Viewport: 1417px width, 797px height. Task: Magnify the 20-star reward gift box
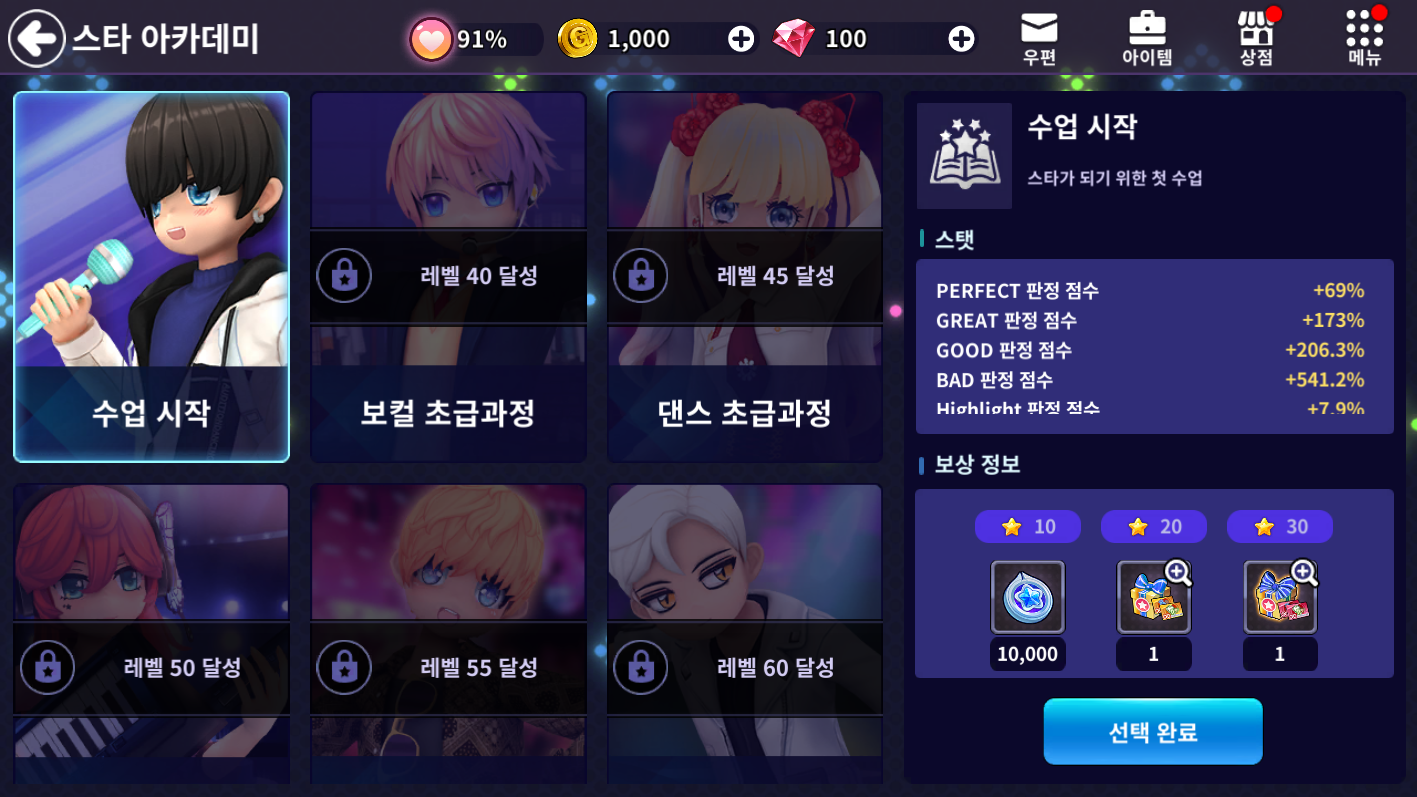[1178, 573]
